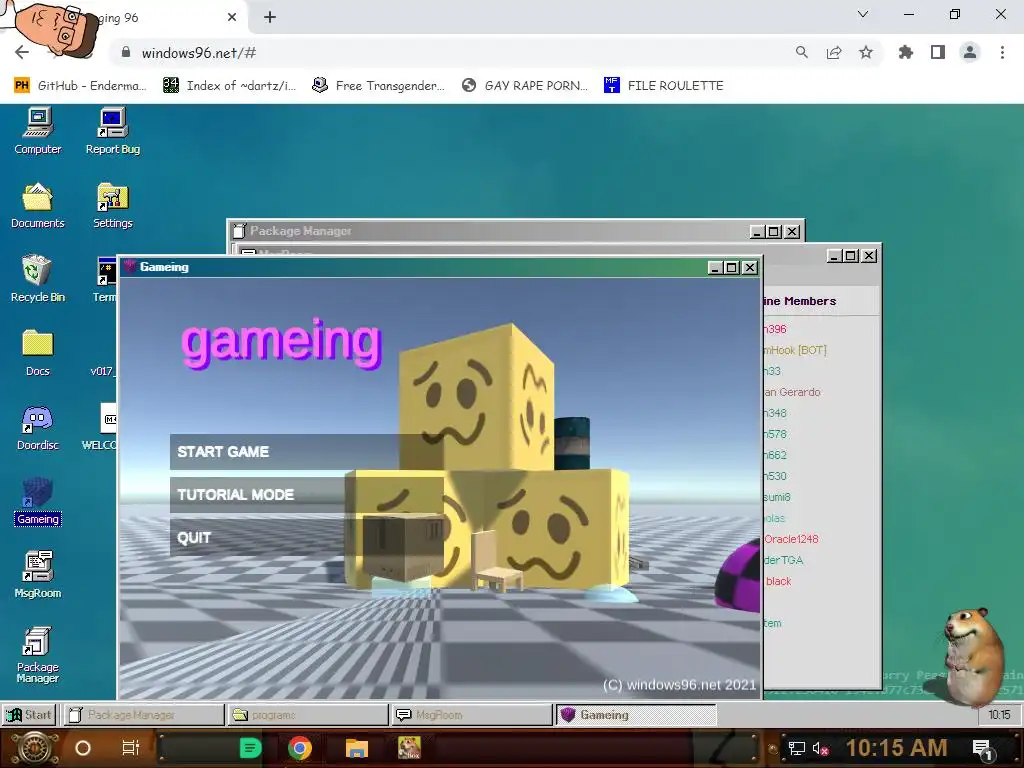Select member 'an Gerardo' in MsgRoom list
This screenshot has height=768, width=1024.
(x=792, y=392)
